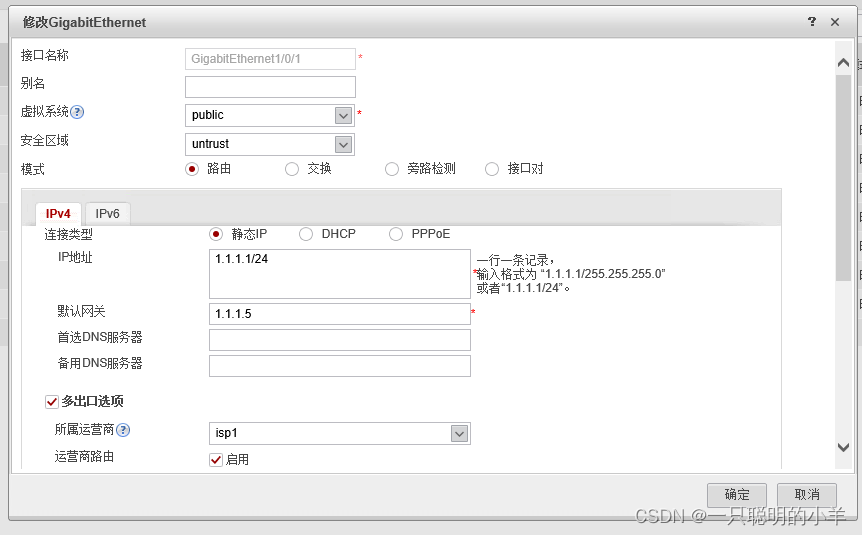Toggle the 多出口选项 checkbox
Screen dimensions: 862x535
tap(52, 402)
